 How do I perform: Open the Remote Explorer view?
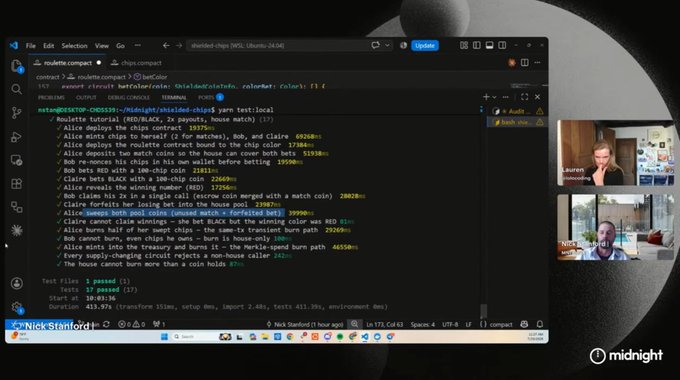(x=16, y=160)
